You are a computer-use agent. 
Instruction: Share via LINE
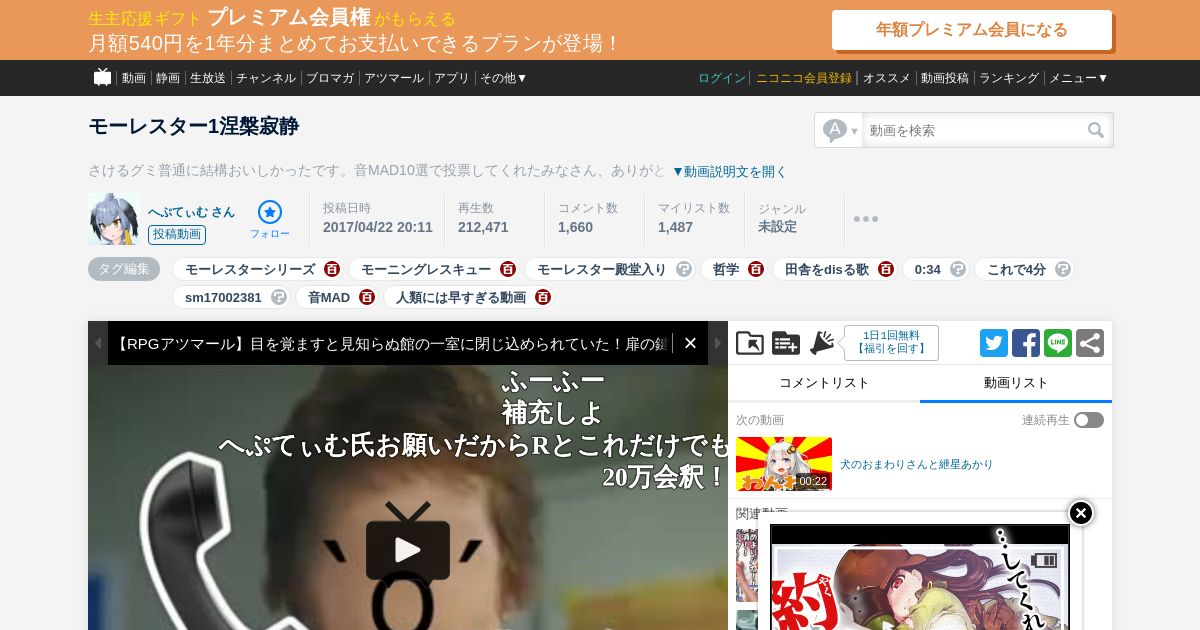1058,343
